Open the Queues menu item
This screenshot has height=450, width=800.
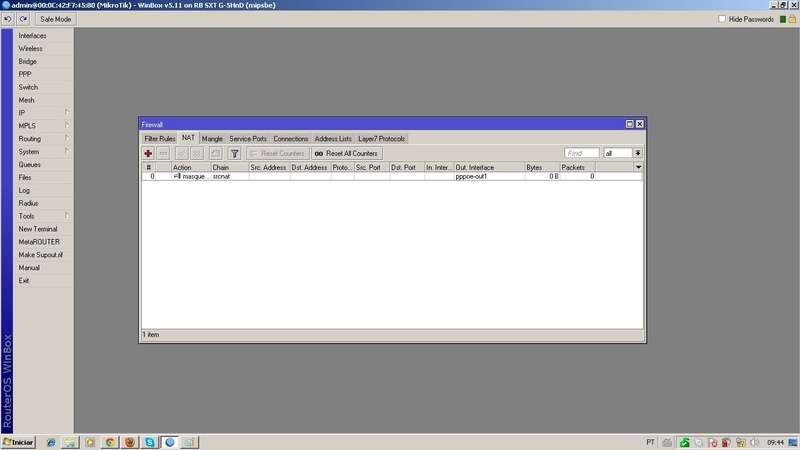point(43,164)
